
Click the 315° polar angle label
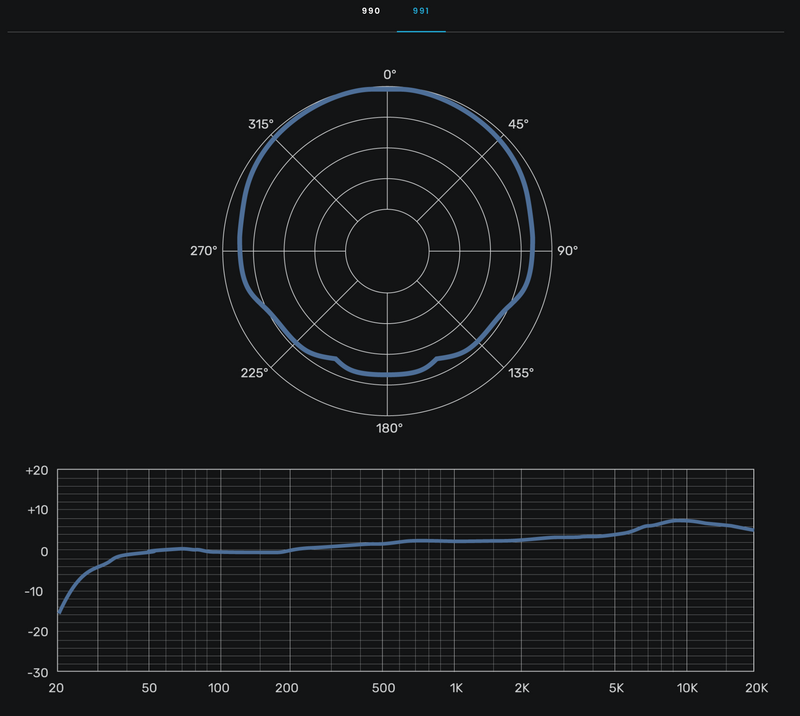tap(260, 124)
